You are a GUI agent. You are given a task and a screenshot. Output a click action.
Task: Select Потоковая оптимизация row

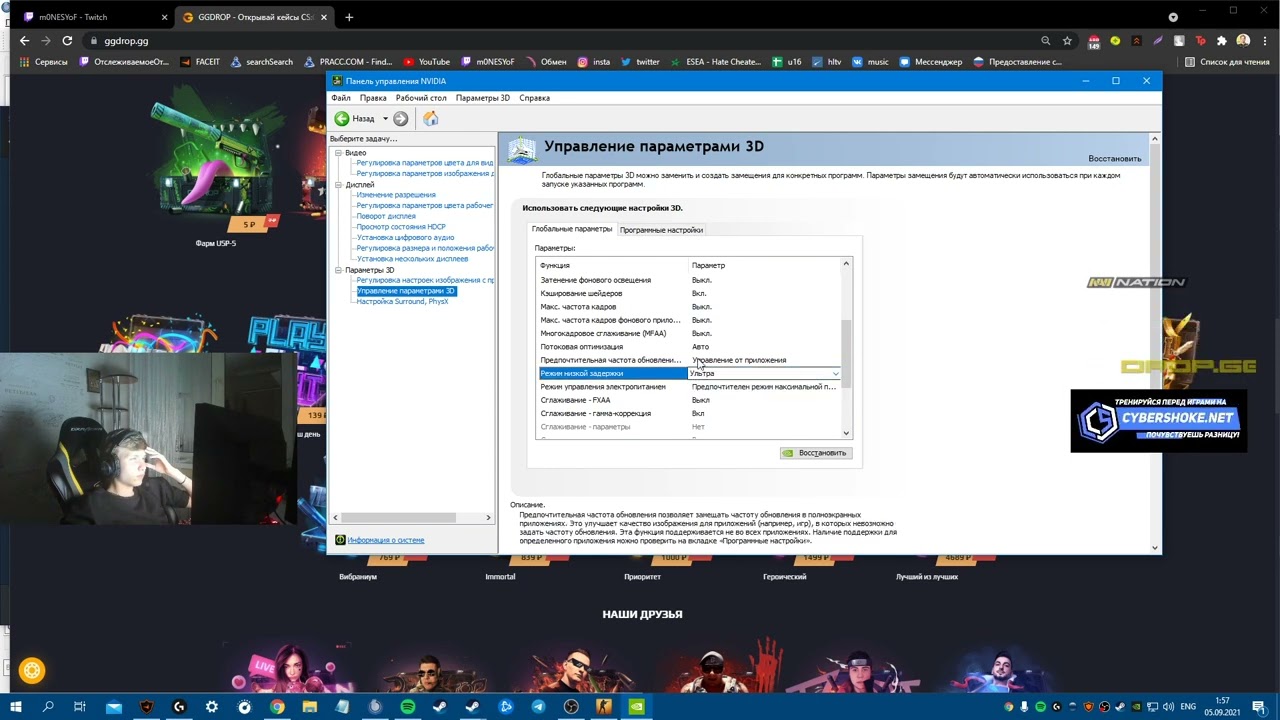[690, 347]
